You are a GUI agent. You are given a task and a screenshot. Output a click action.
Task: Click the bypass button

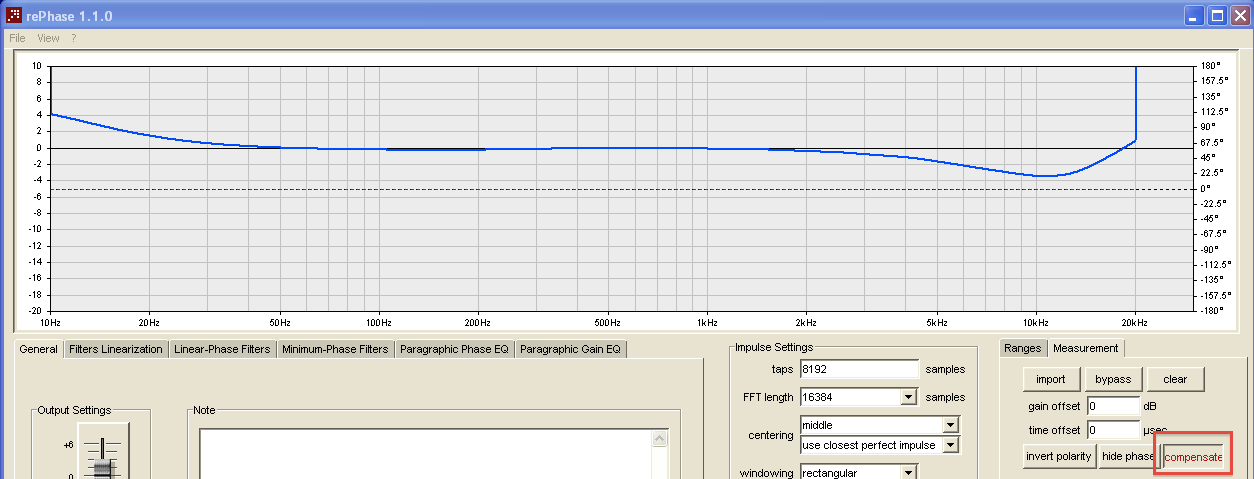1113,379
